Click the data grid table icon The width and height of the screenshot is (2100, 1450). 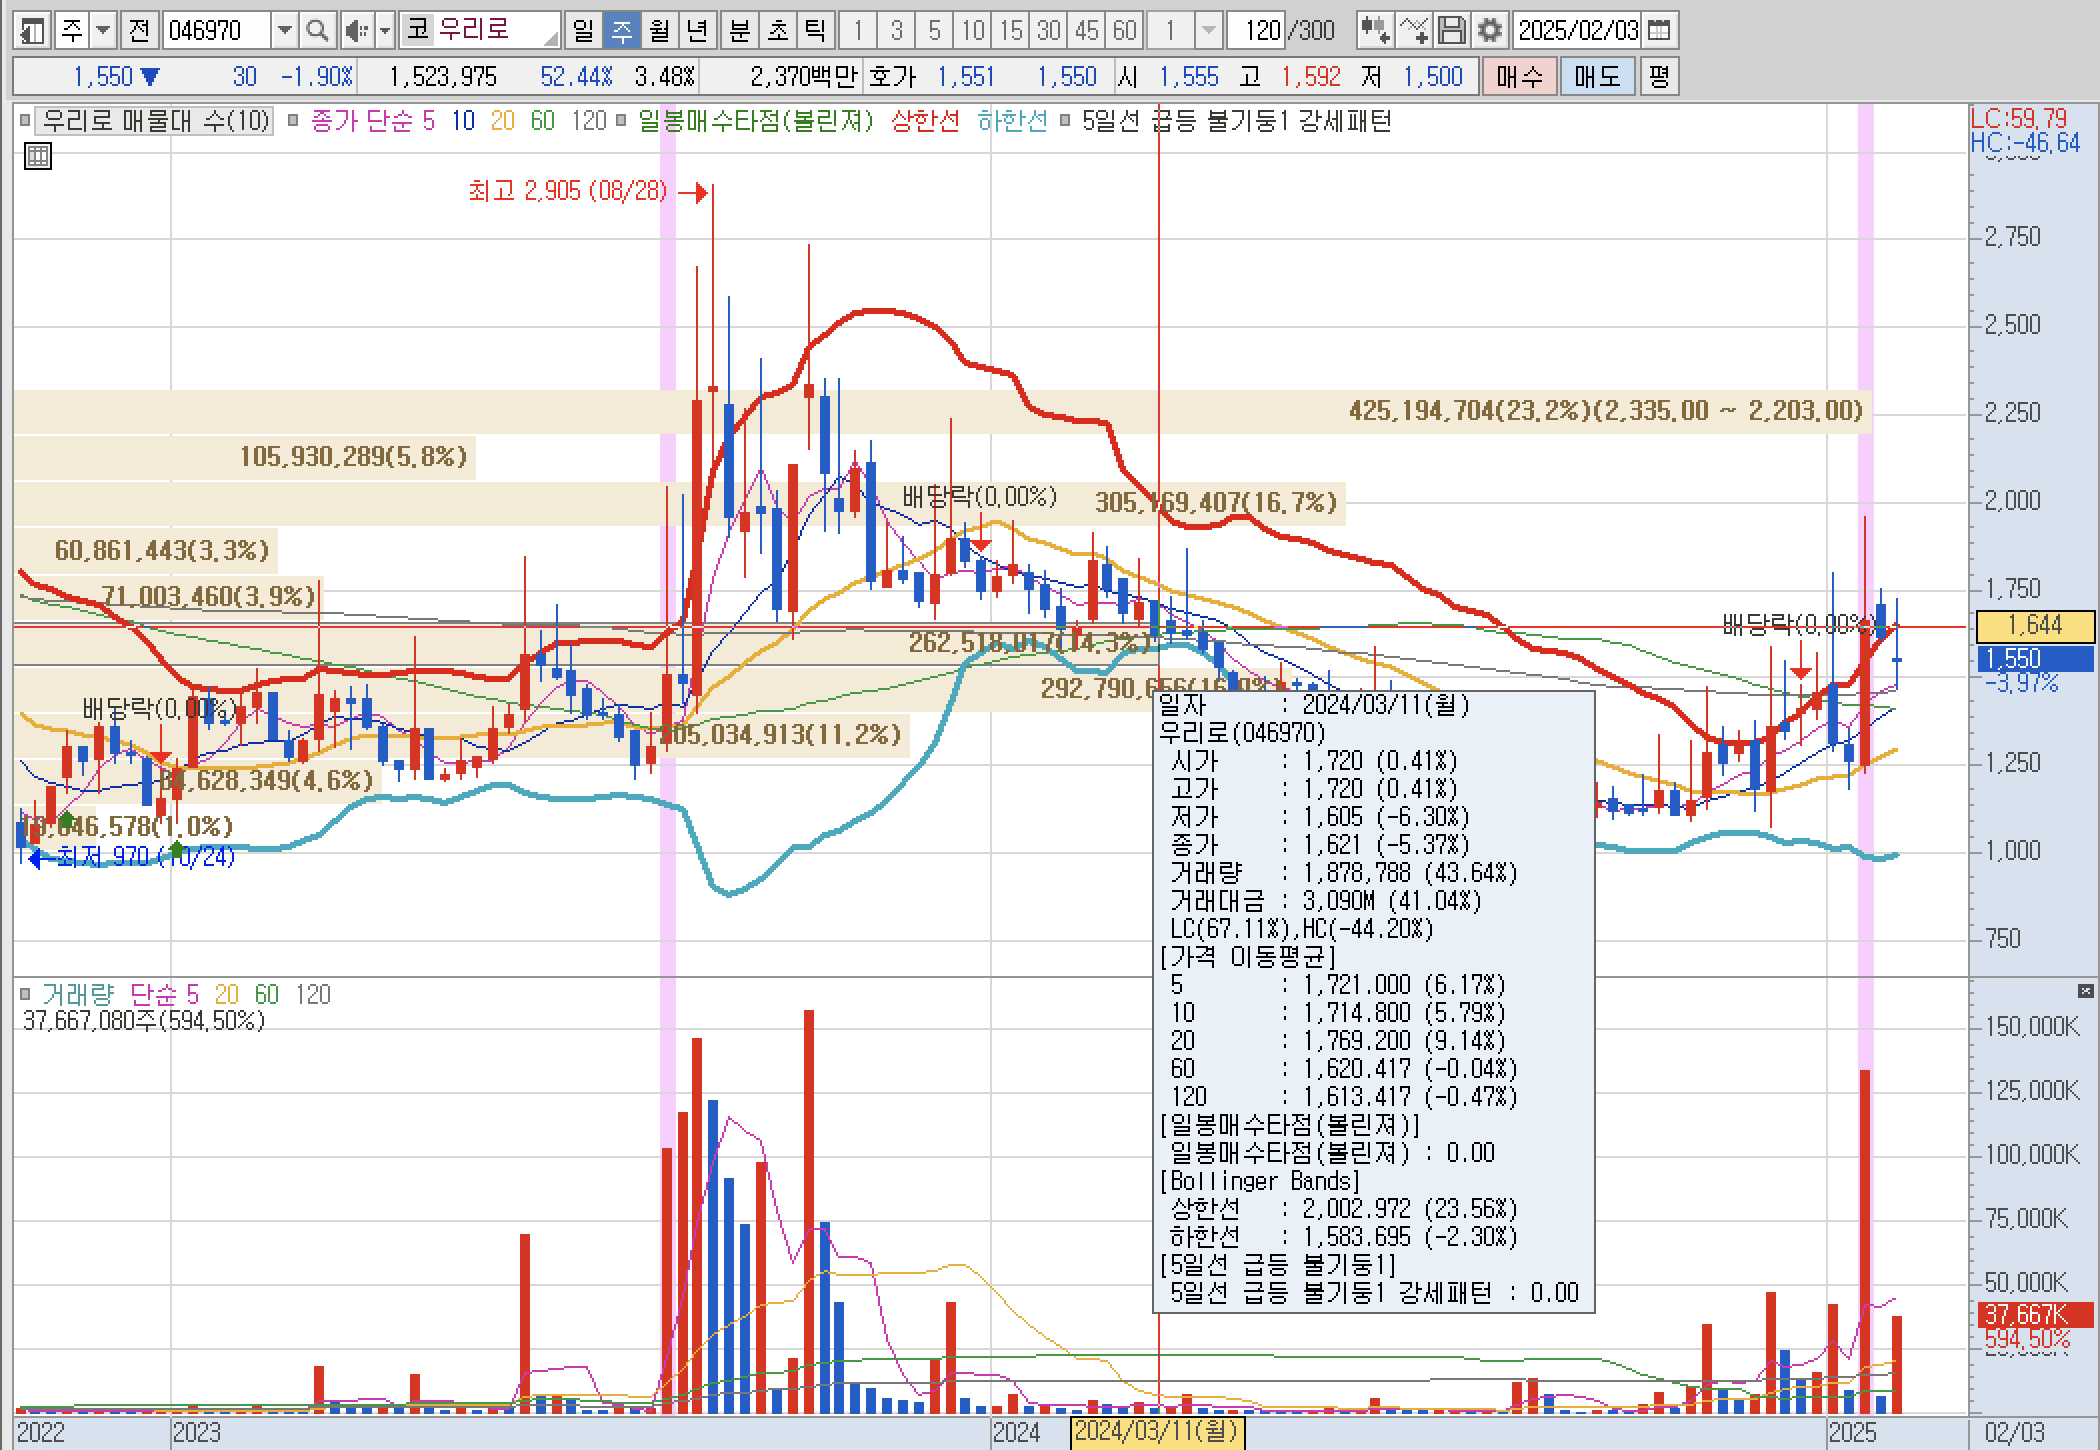[x=37, y=156]
